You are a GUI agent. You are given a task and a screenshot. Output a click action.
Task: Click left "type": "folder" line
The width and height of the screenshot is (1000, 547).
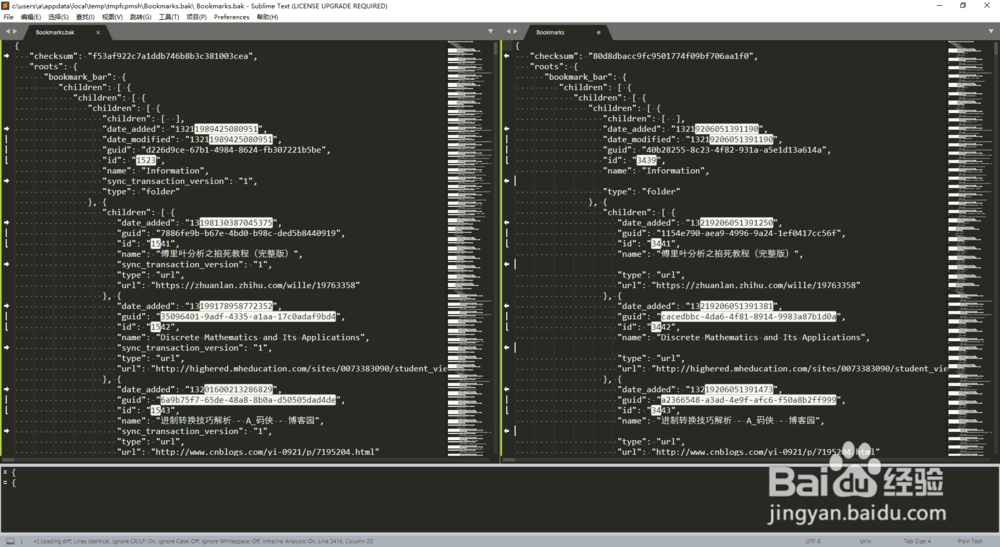coord(142,191)
